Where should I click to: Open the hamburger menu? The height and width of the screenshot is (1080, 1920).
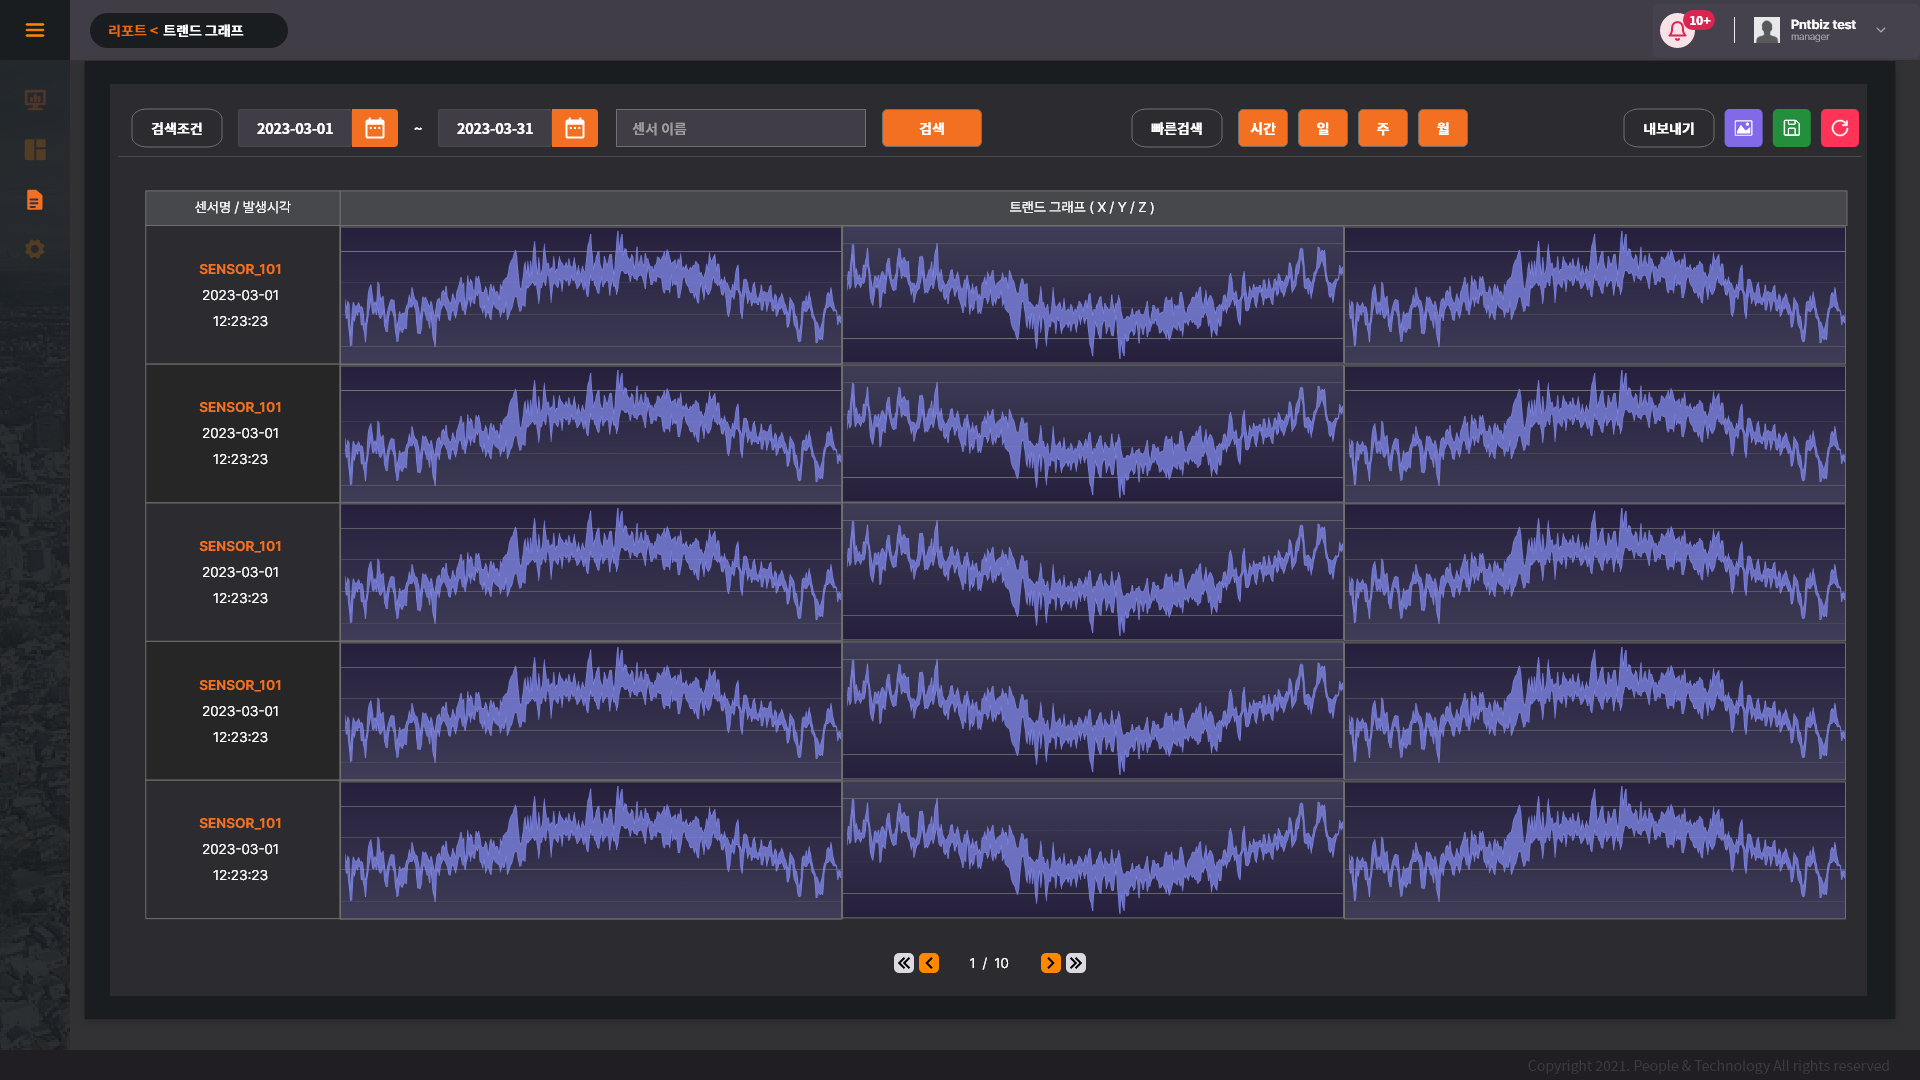tap(35, 30)
